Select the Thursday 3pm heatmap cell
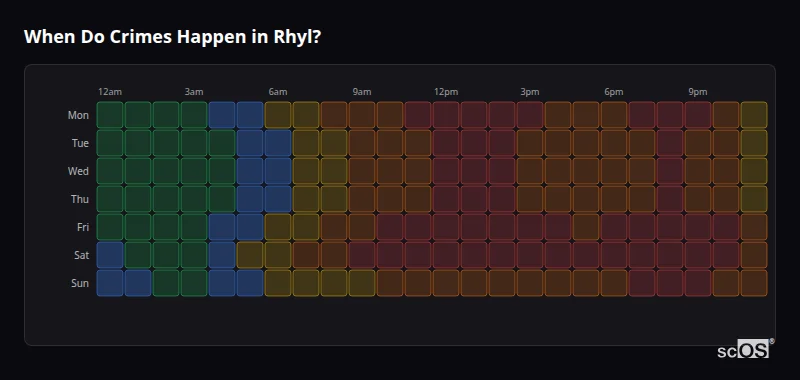 pos(530,199)
